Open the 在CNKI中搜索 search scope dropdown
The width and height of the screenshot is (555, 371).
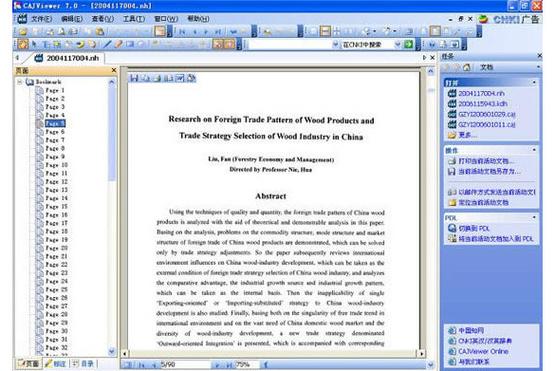click(x=397, y=44)
